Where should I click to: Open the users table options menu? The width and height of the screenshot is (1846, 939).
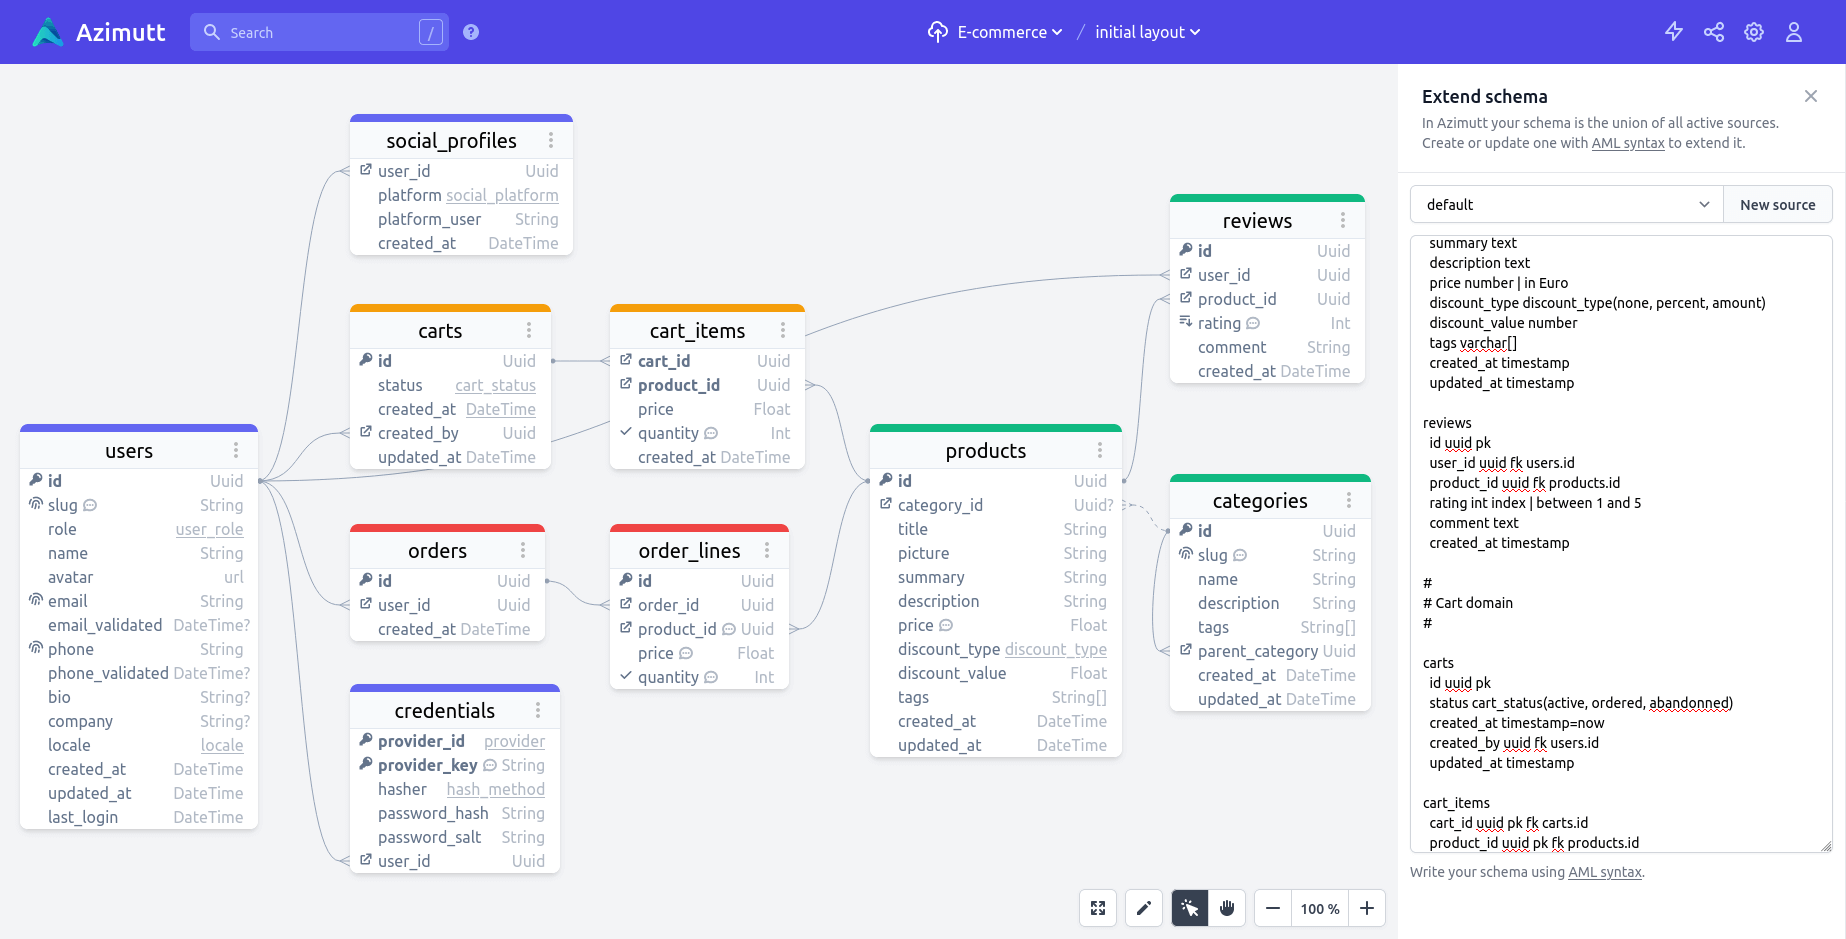pyautogui.click(x=236, y=450)
